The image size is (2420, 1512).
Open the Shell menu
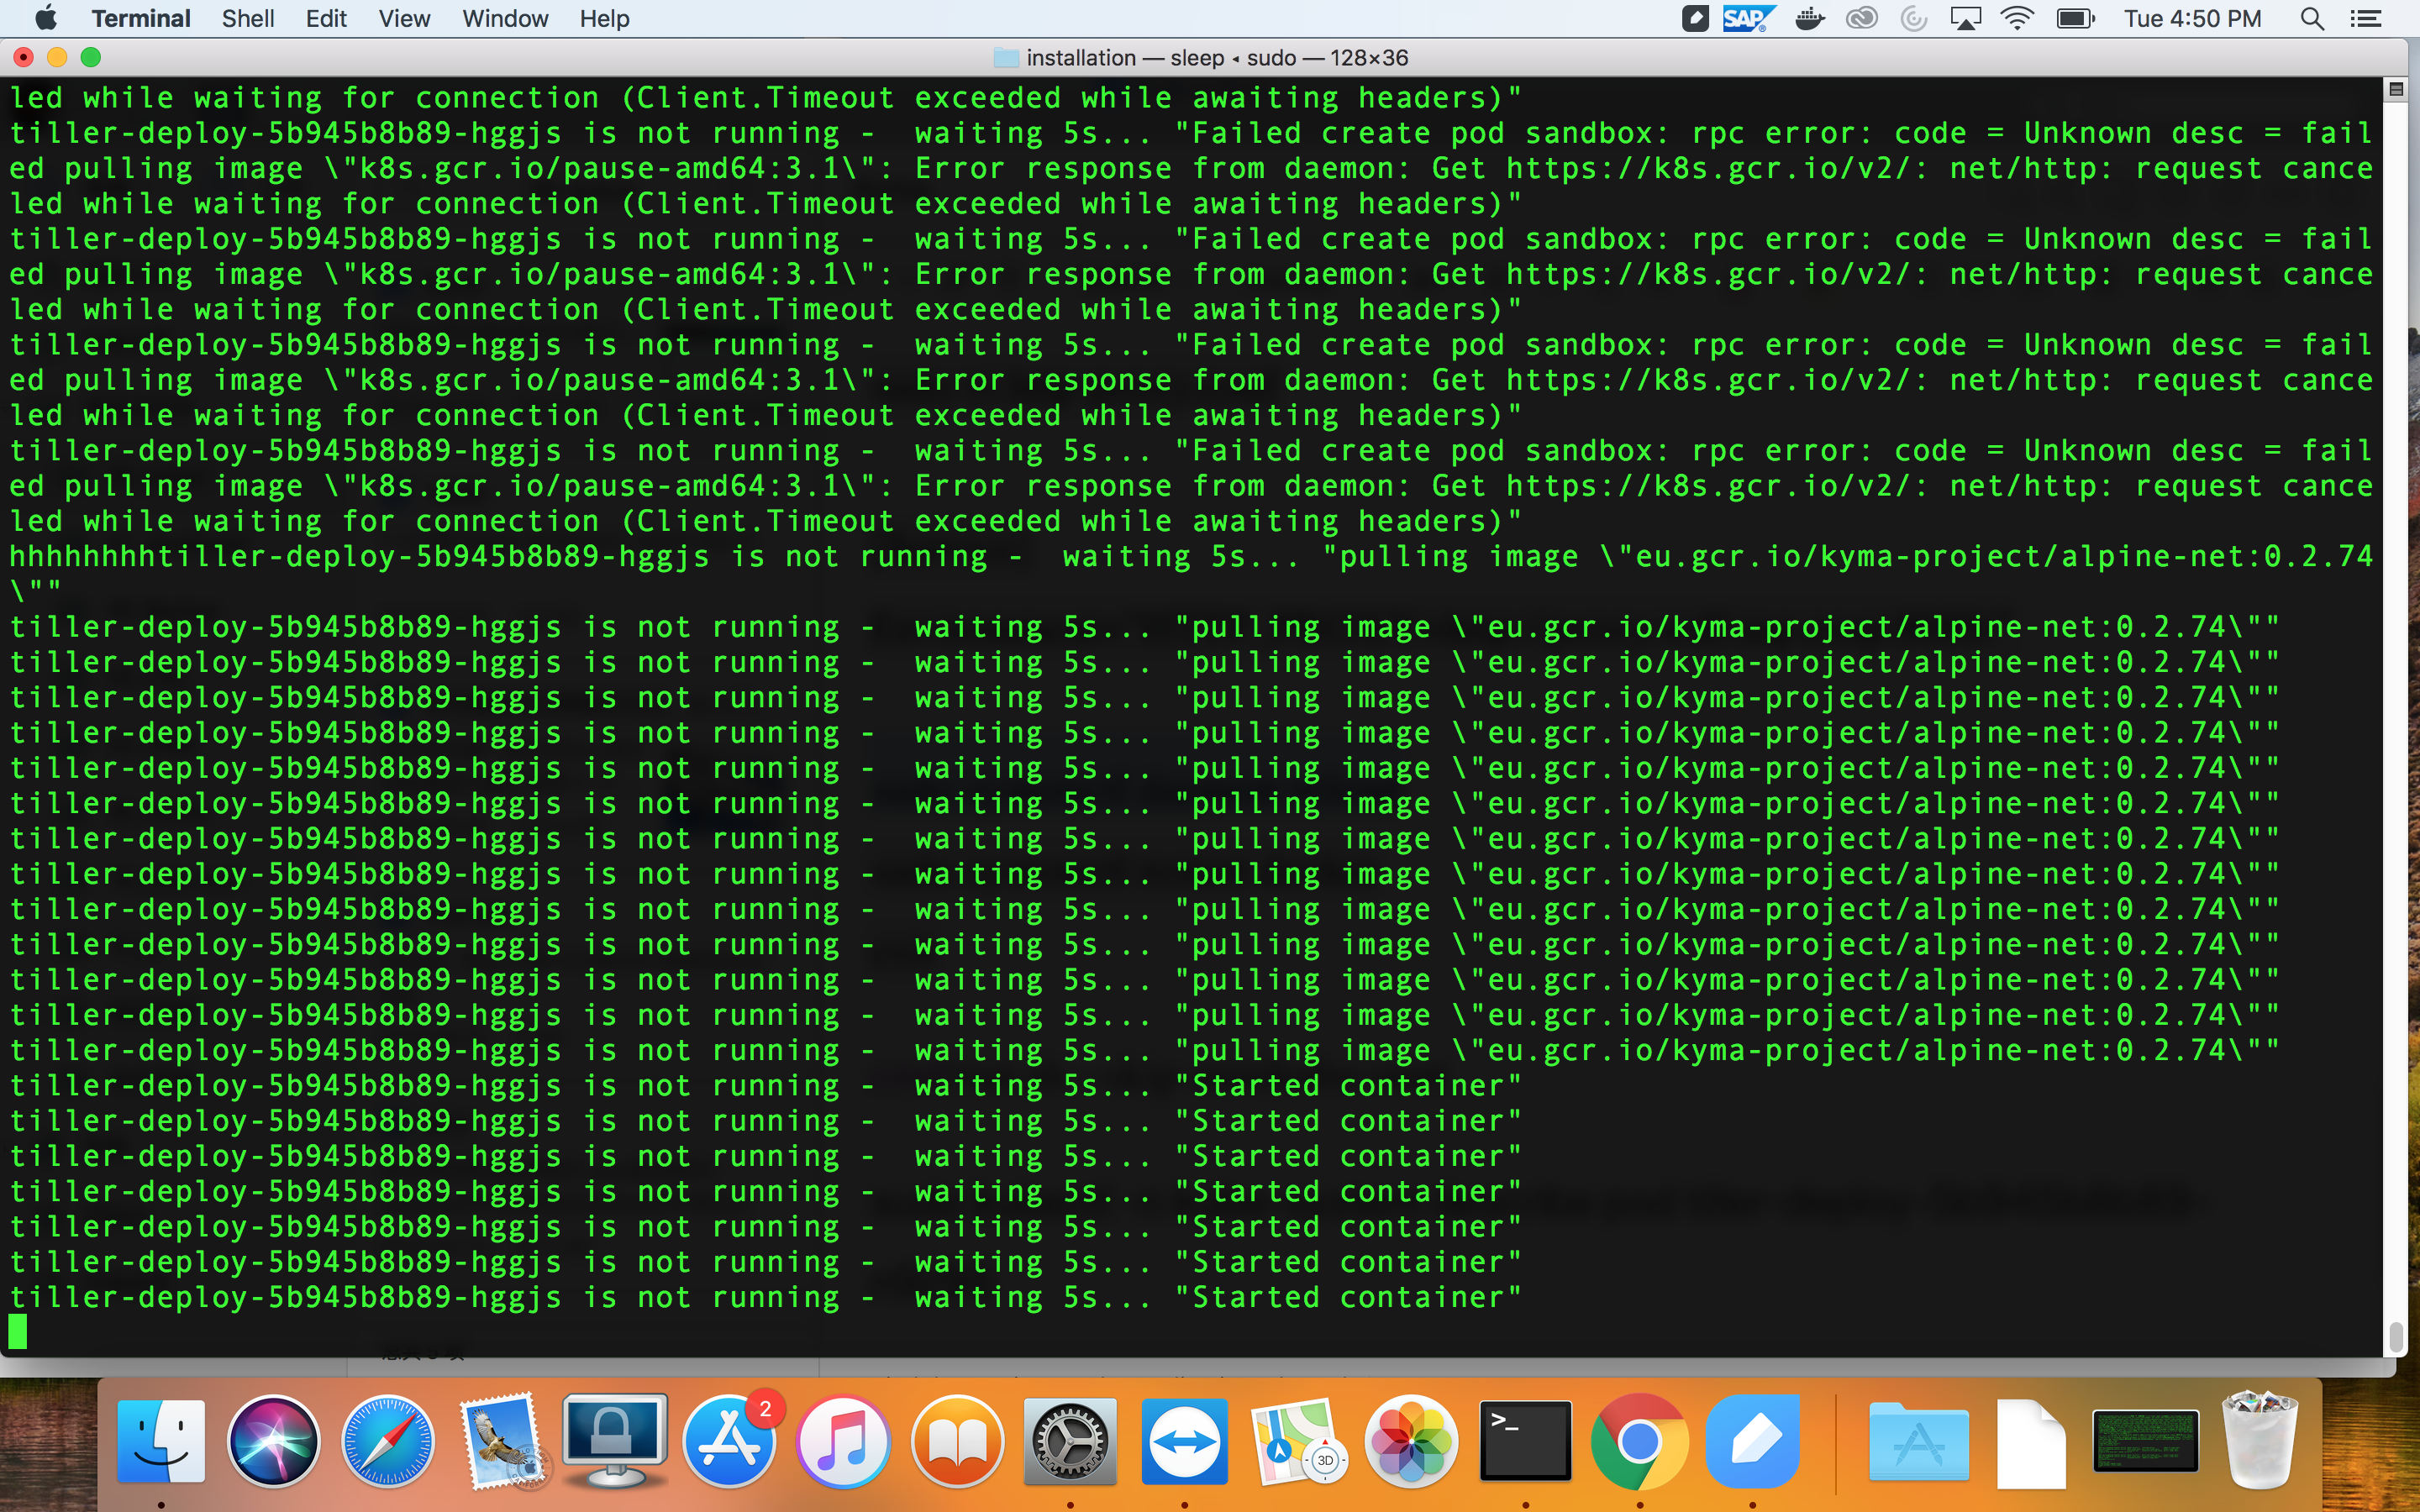click(248, 19)
